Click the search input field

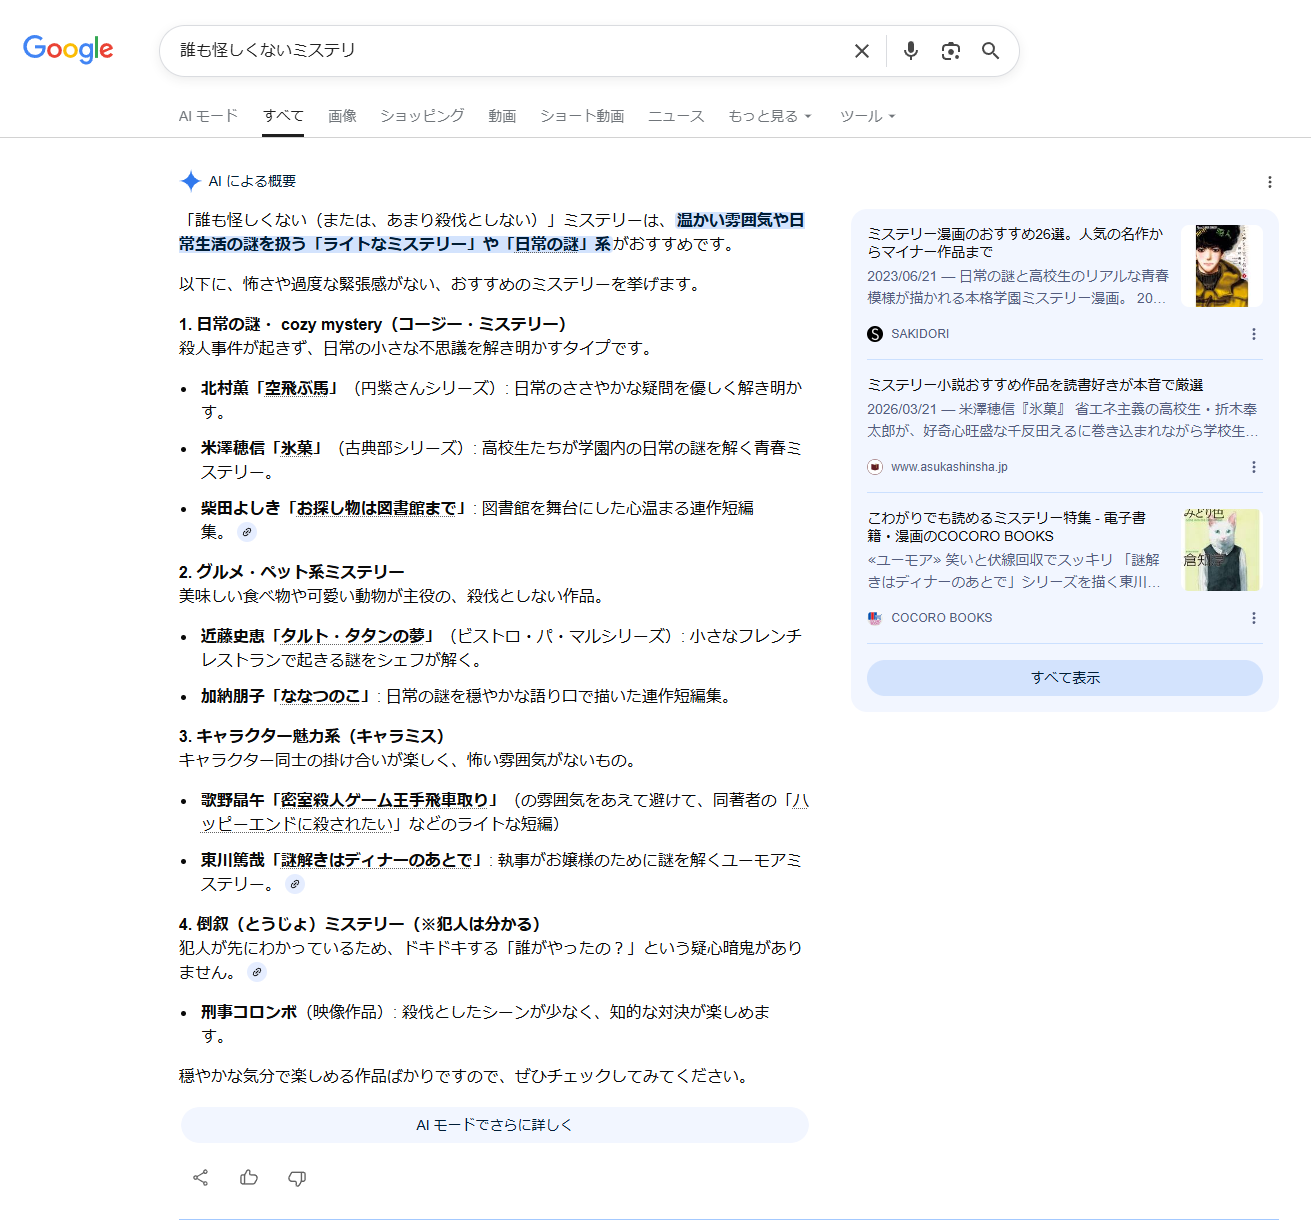coord(500,51)
